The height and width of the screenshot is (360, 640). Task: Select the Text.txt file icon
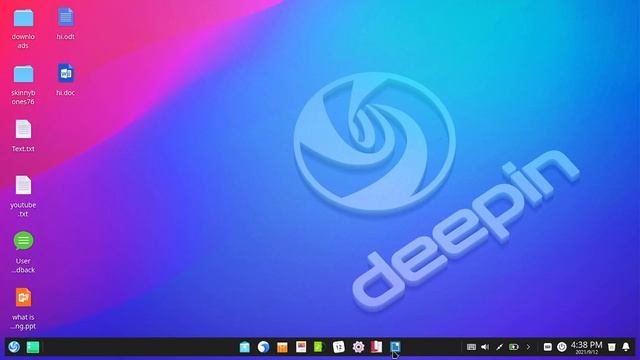pos(23,130)
